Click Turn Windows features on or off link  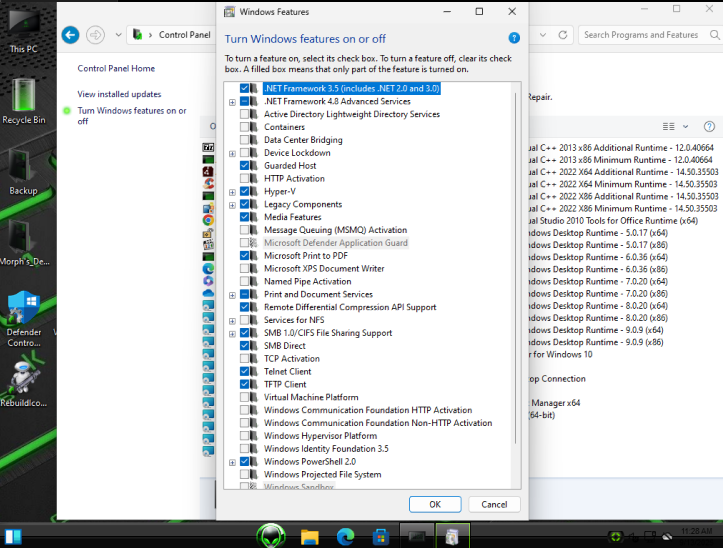click(x=132, y=116)
